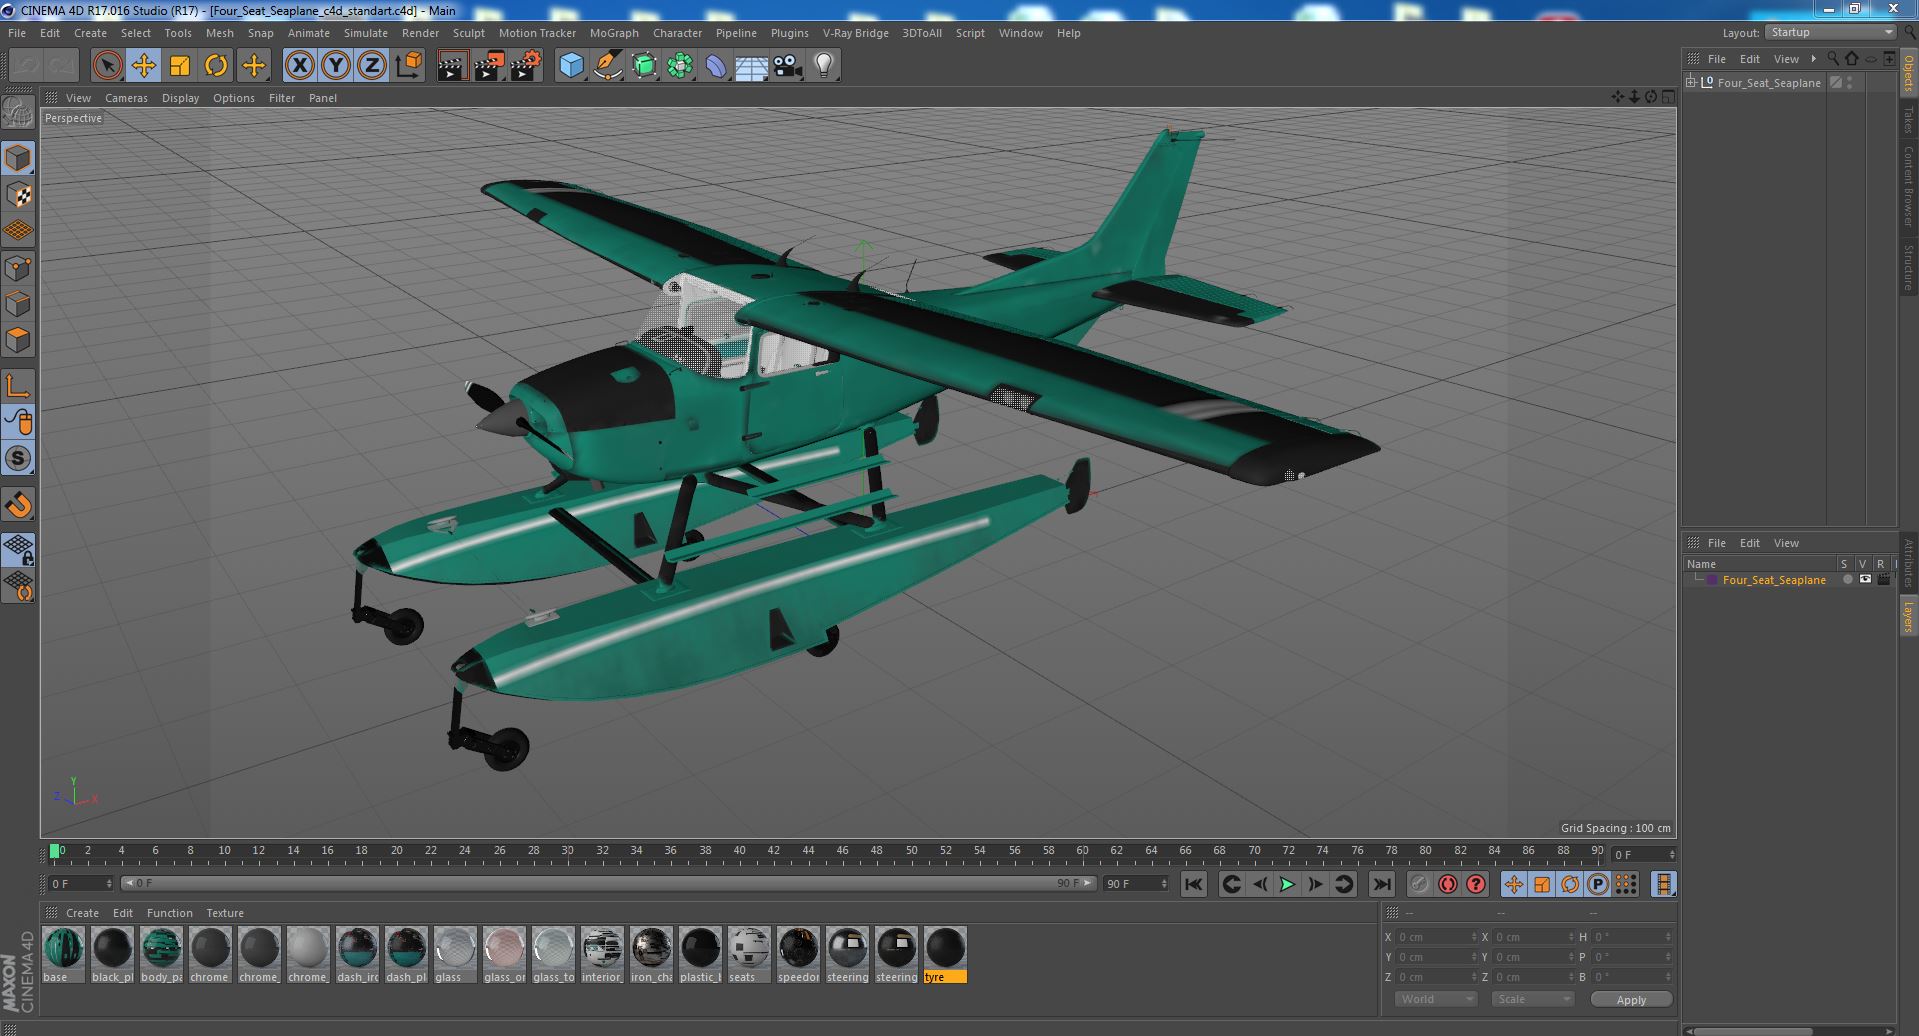The height and width of the screenshot is (1036, 1919).
Task: Open the MoGraph menu
Action: click(x=614, y=33)
